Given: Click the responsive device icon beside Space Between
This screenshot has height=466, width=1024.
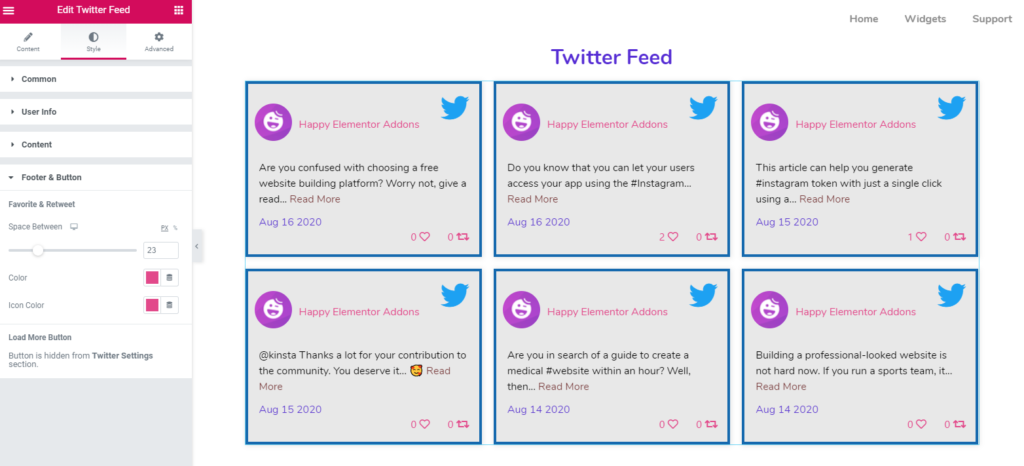Looking at the screenshot, I should pos(74,227).
